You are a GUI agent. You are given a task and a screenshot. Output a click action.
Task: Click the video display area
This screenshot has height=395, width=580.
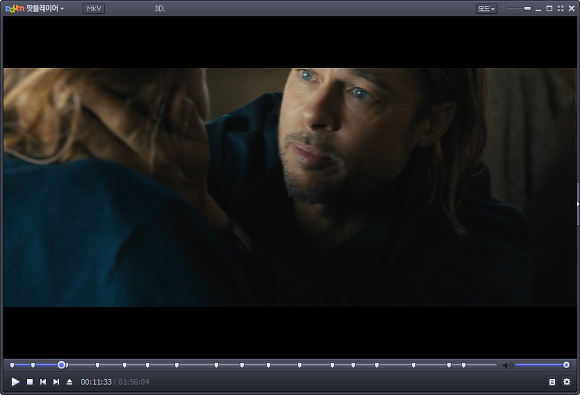tap(290, 187)
